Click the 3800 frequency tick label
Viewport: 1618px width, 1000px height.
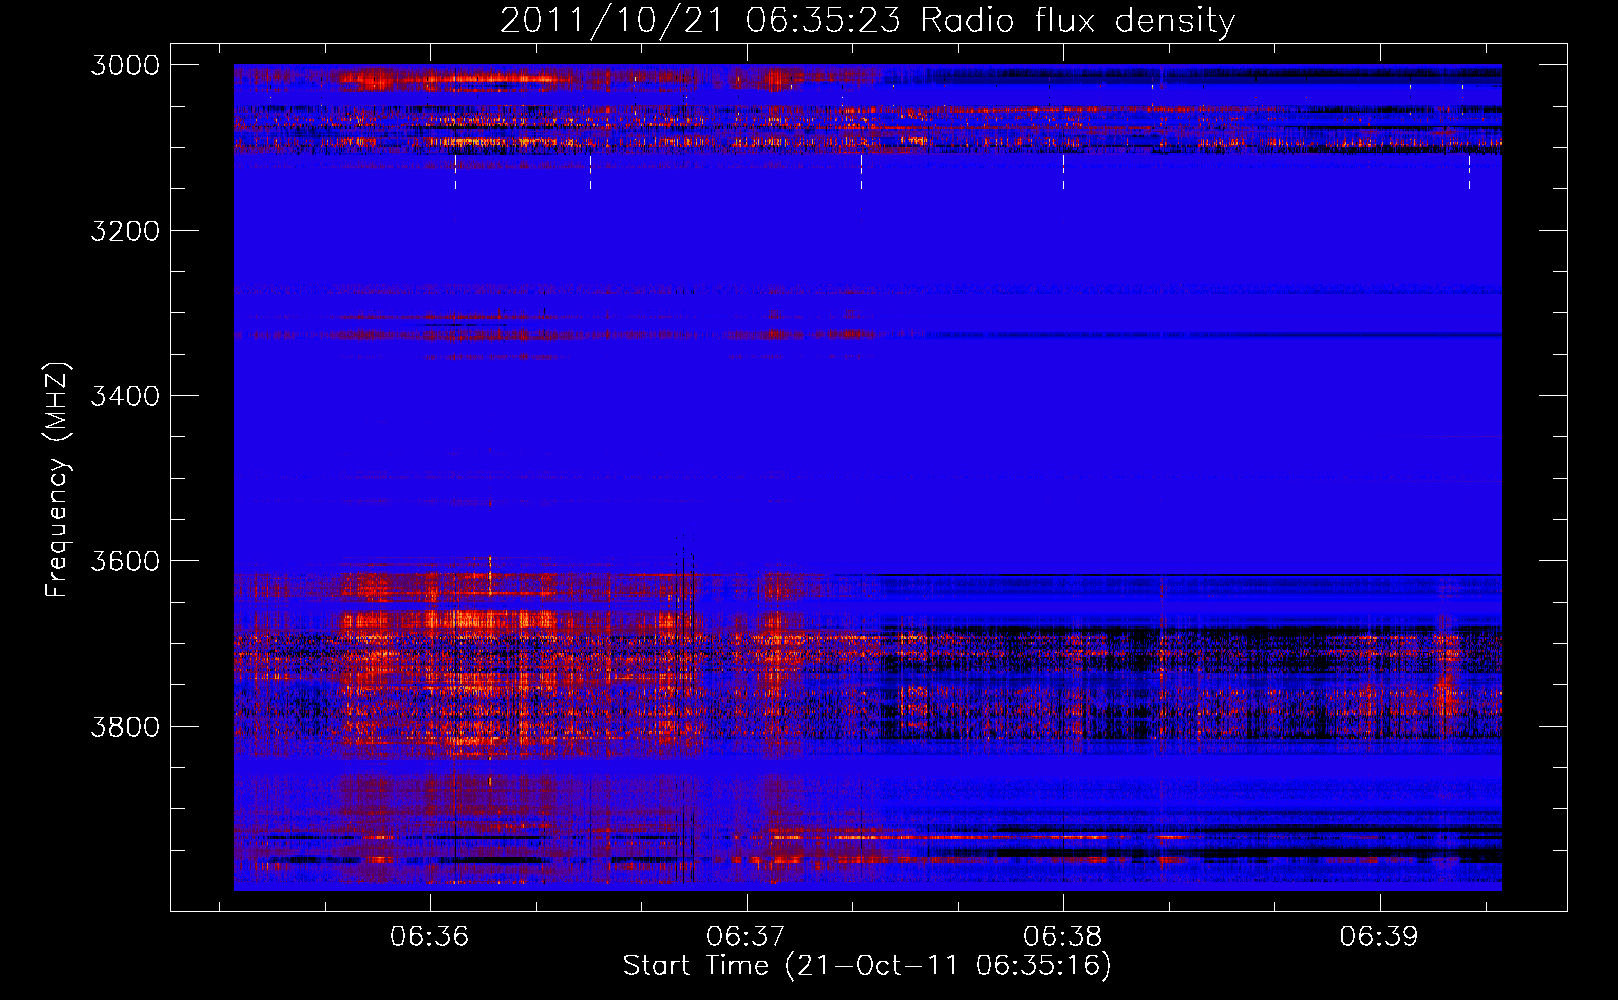point(125,727)
